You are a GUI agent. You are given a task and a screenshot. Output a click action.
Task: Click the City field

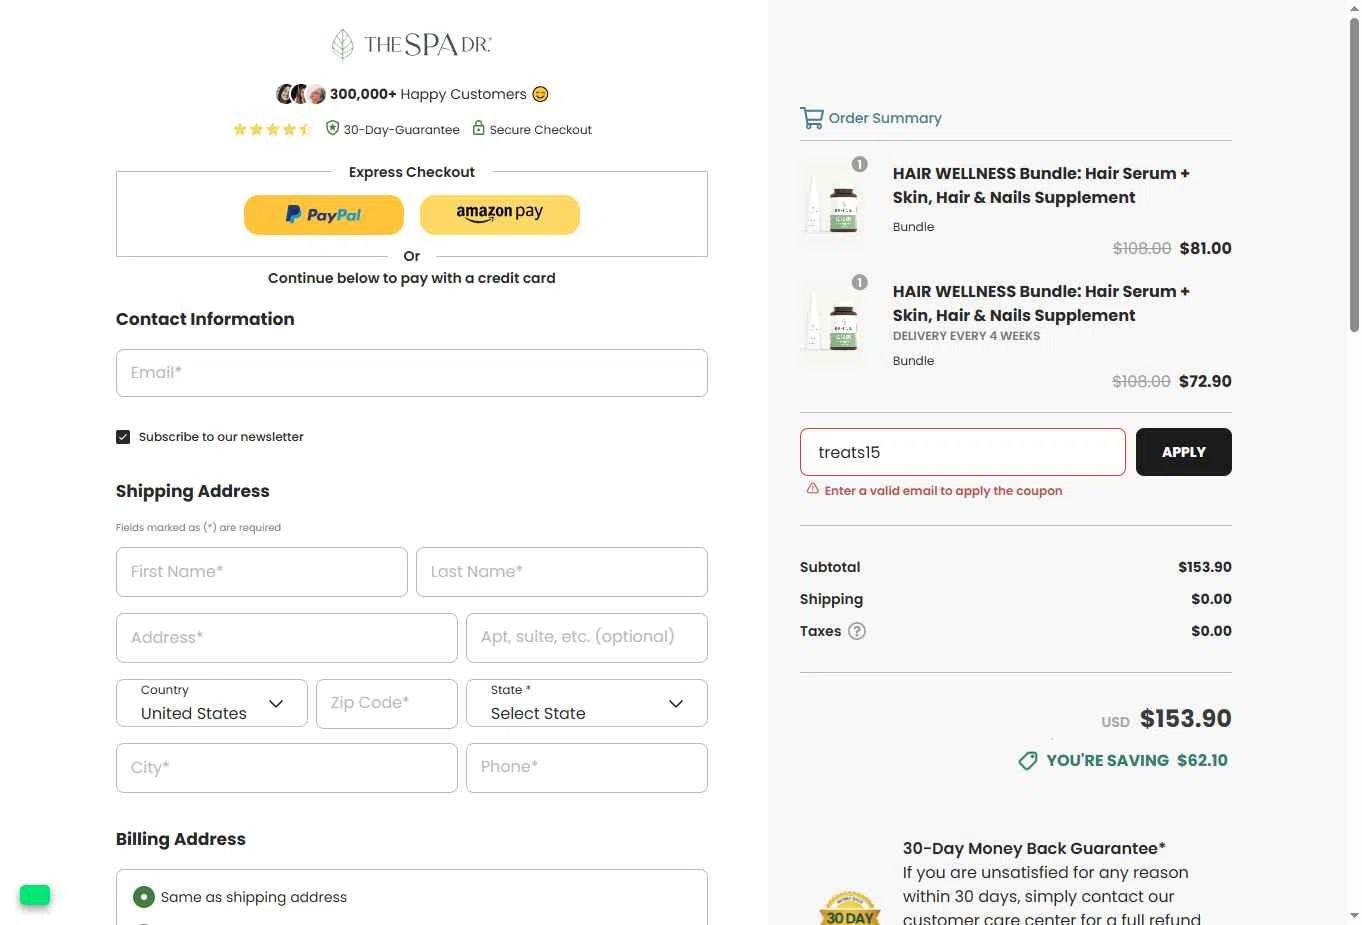tap(287, 768)
